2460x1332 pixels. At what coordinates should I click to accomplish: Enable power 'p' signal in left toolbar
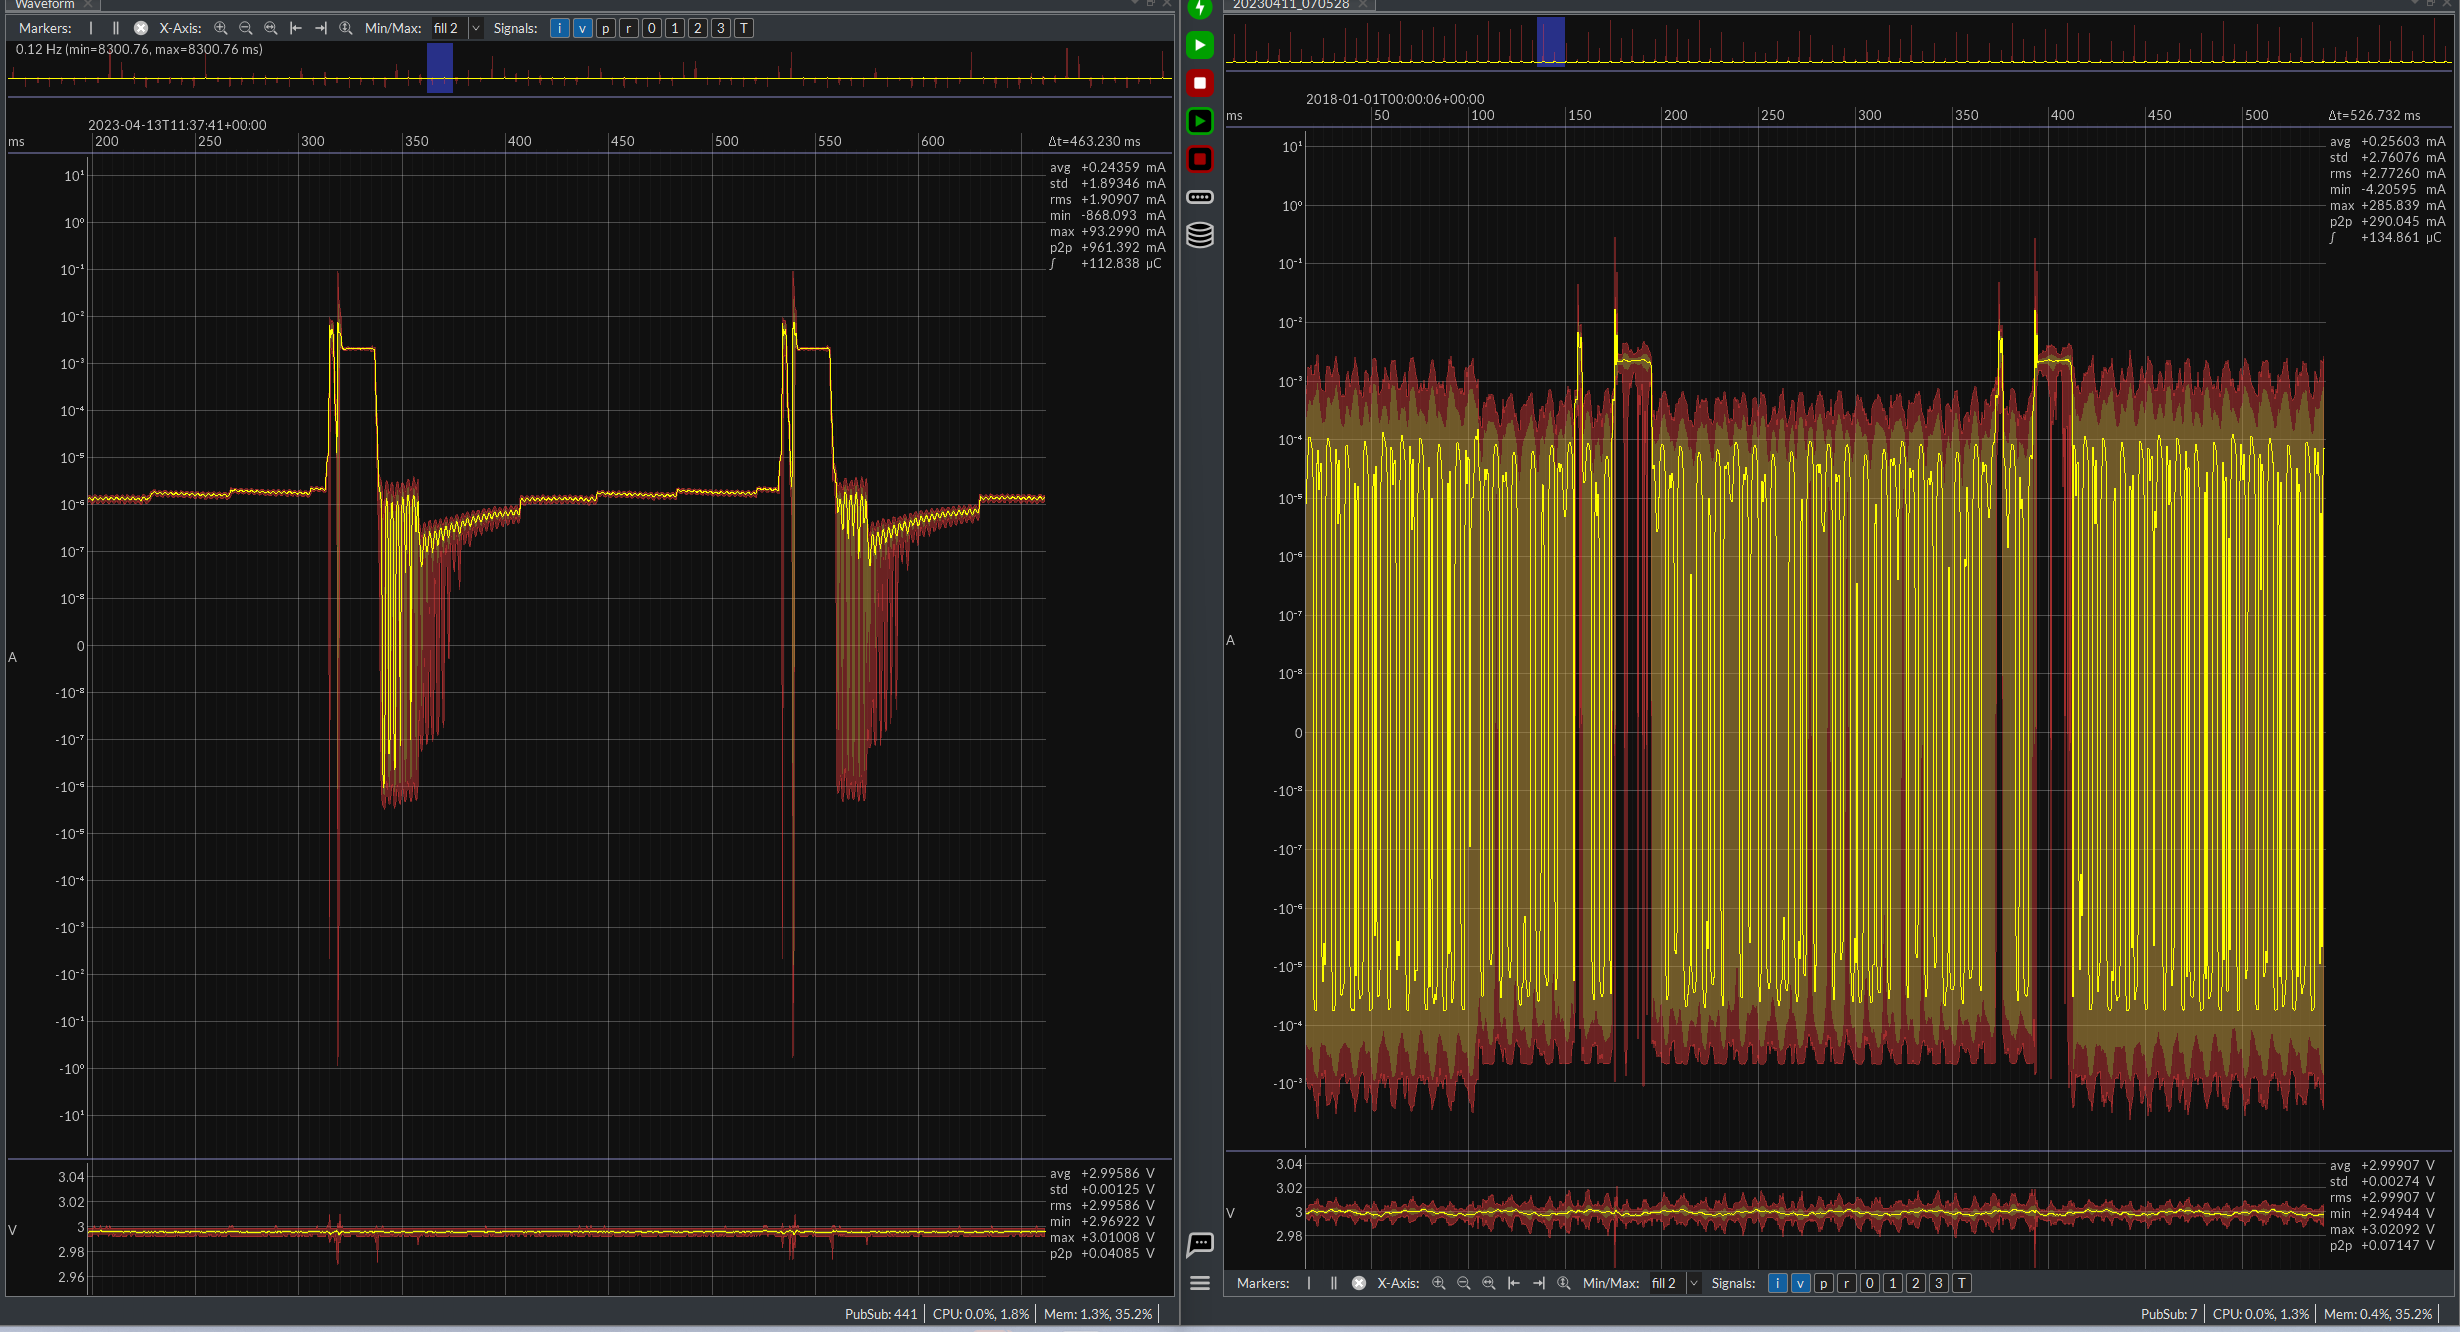tap(605, 28)
